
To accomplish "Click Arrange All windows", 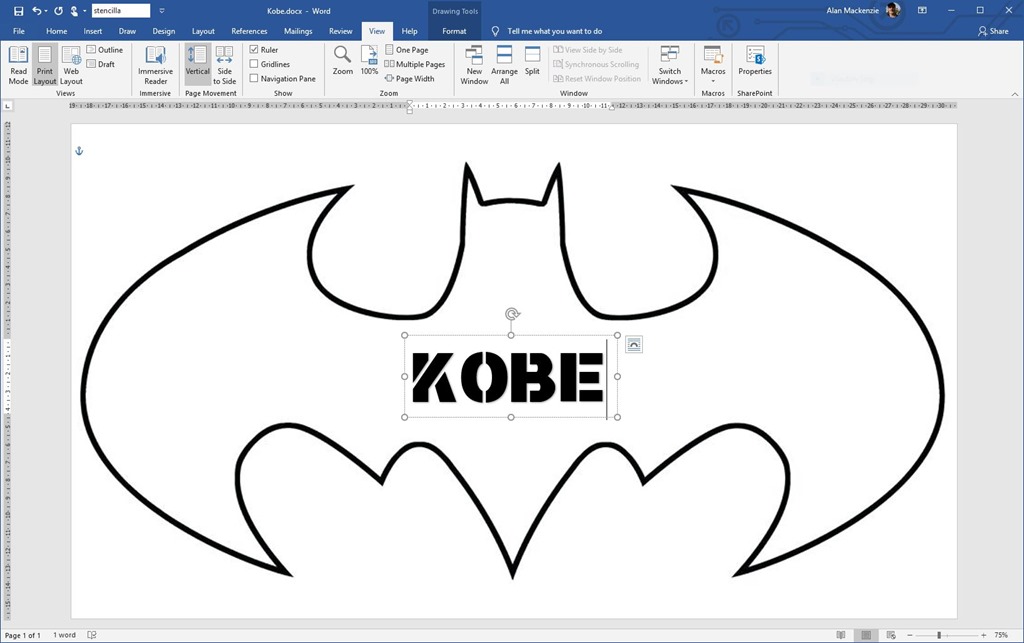I will click(504, 64).
